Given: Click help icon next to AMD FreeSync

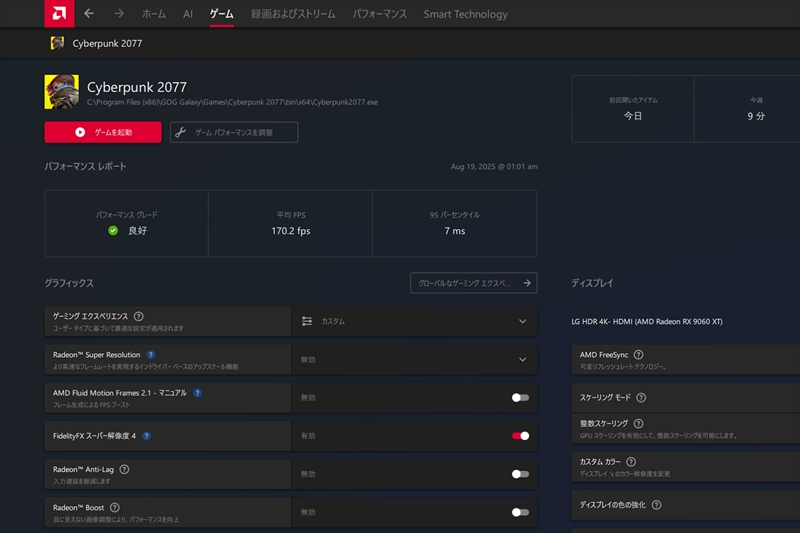Looking at the screenshot, I should (638, 354).
